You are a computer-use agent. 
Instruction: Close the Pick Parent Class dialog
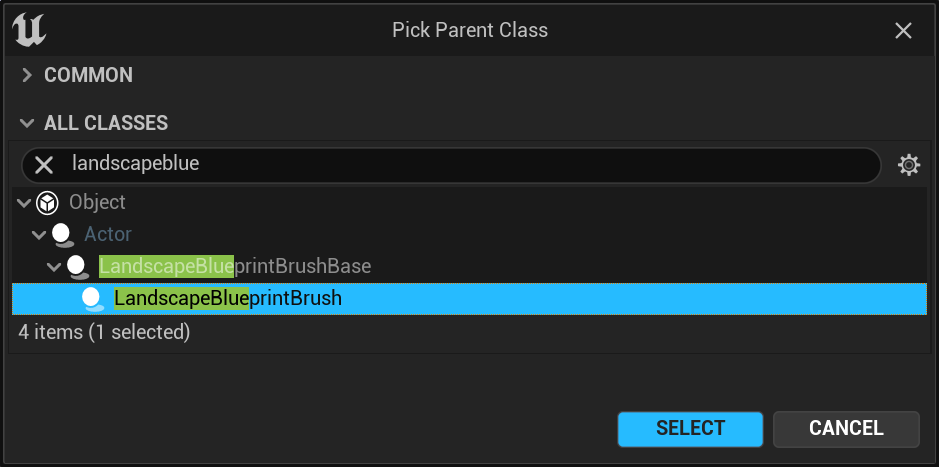coord(903,31)
